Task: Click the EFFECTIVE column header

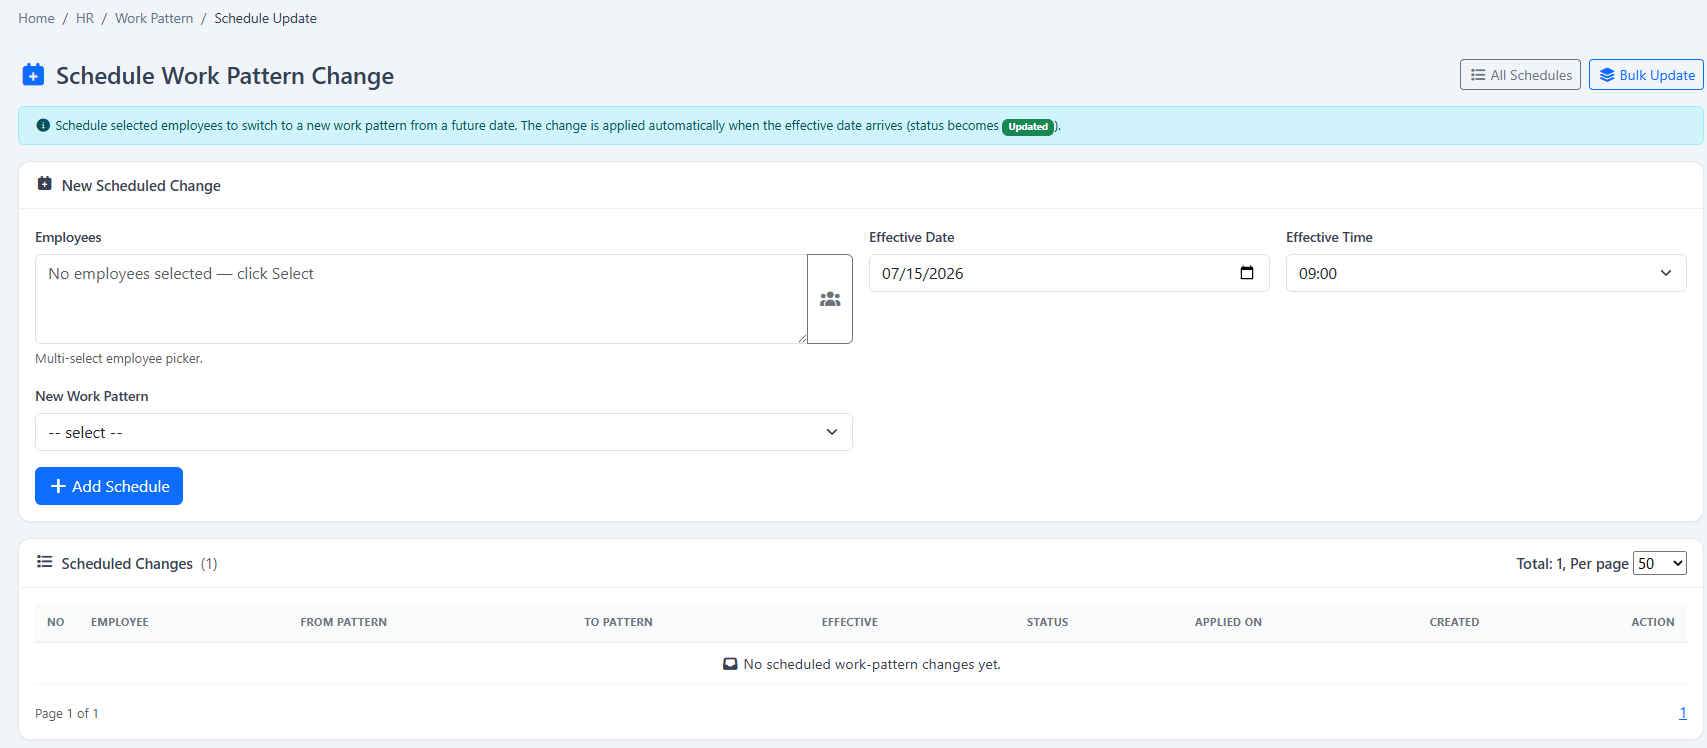Action: pyautogui.click(x=850, y=622)
